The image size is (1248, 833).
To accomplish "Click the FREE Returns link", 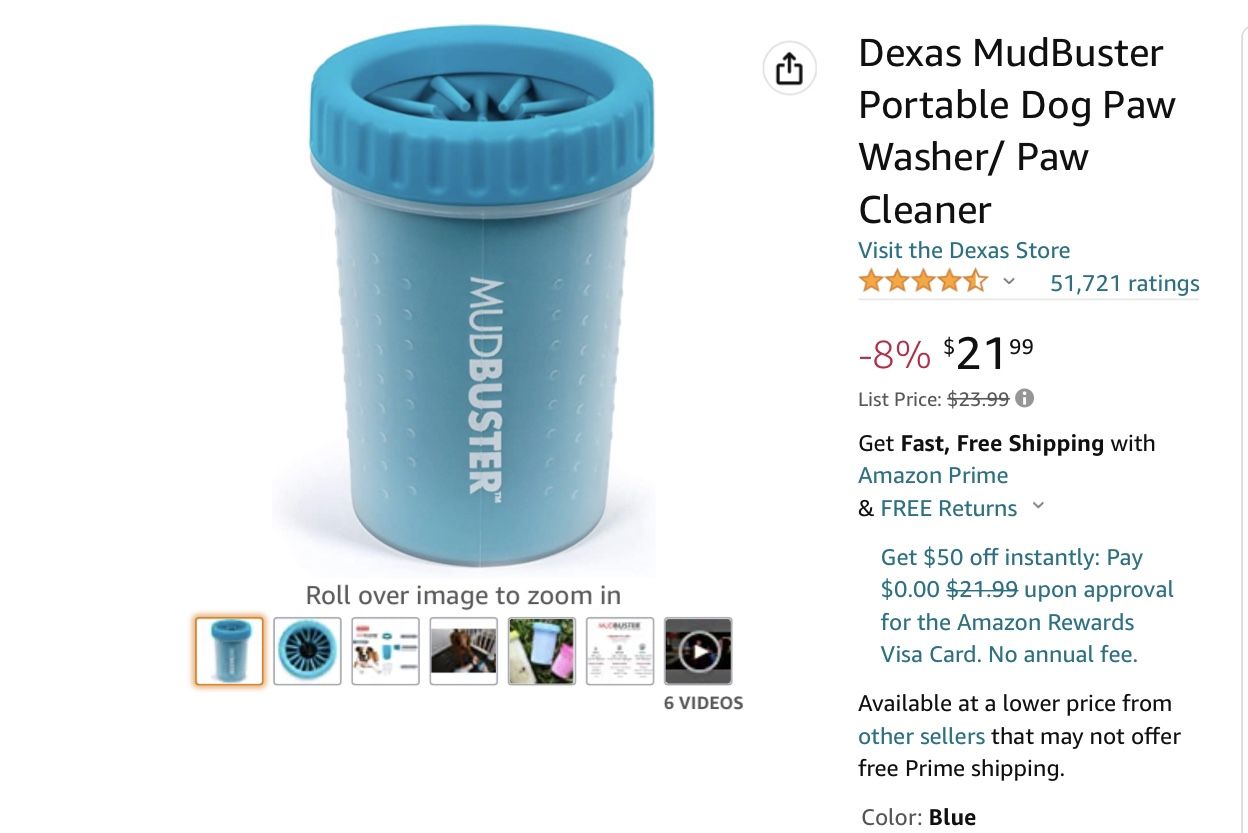I will pos(948,508).
